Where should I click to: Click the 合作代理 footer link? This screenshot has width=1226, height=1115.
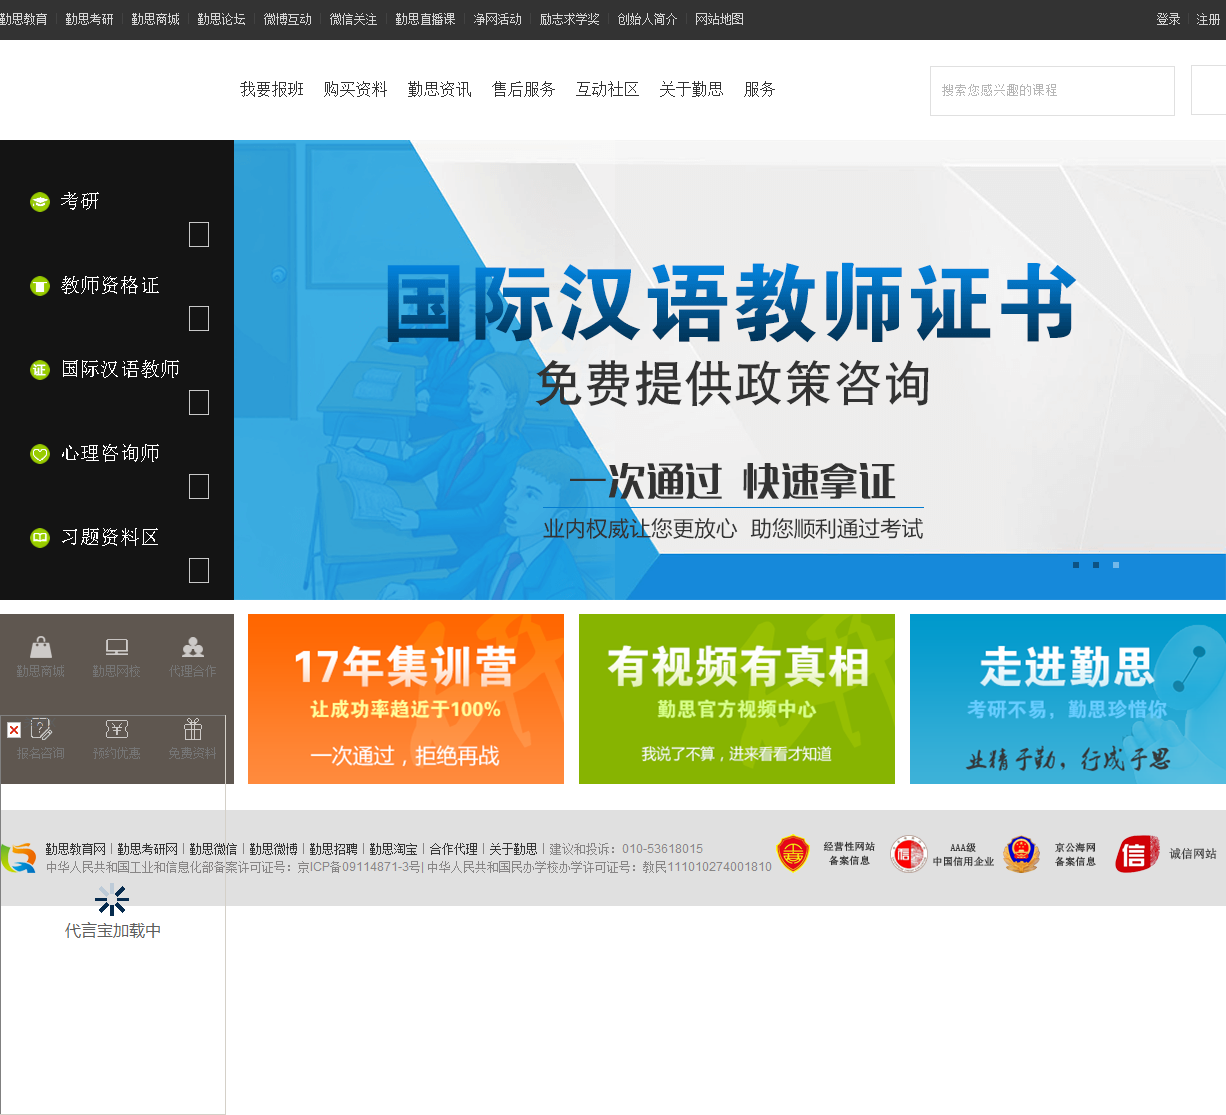453,849
